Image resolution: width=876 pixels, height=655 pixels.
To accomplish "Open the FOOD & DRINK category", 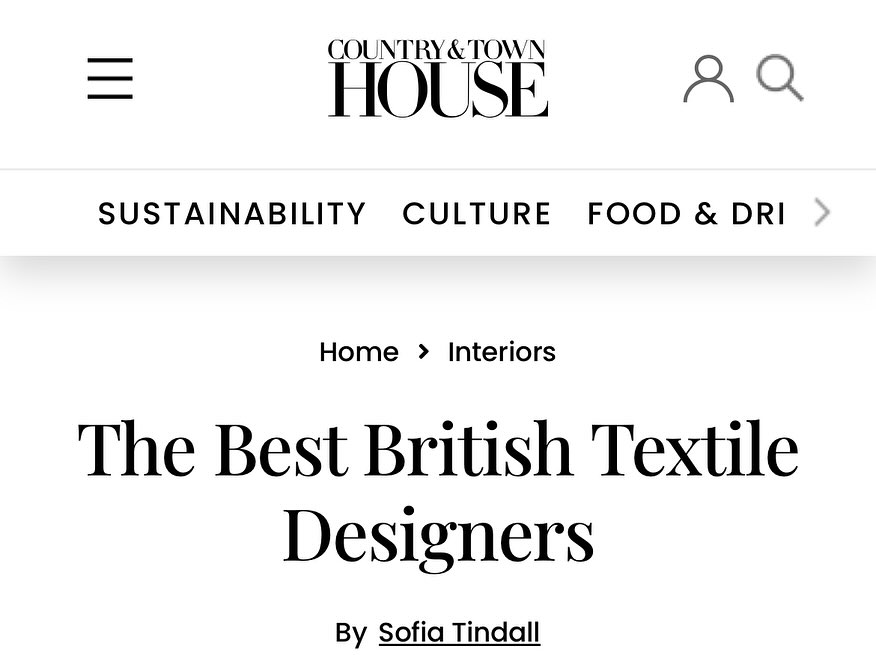I will [x=686, y=213].
